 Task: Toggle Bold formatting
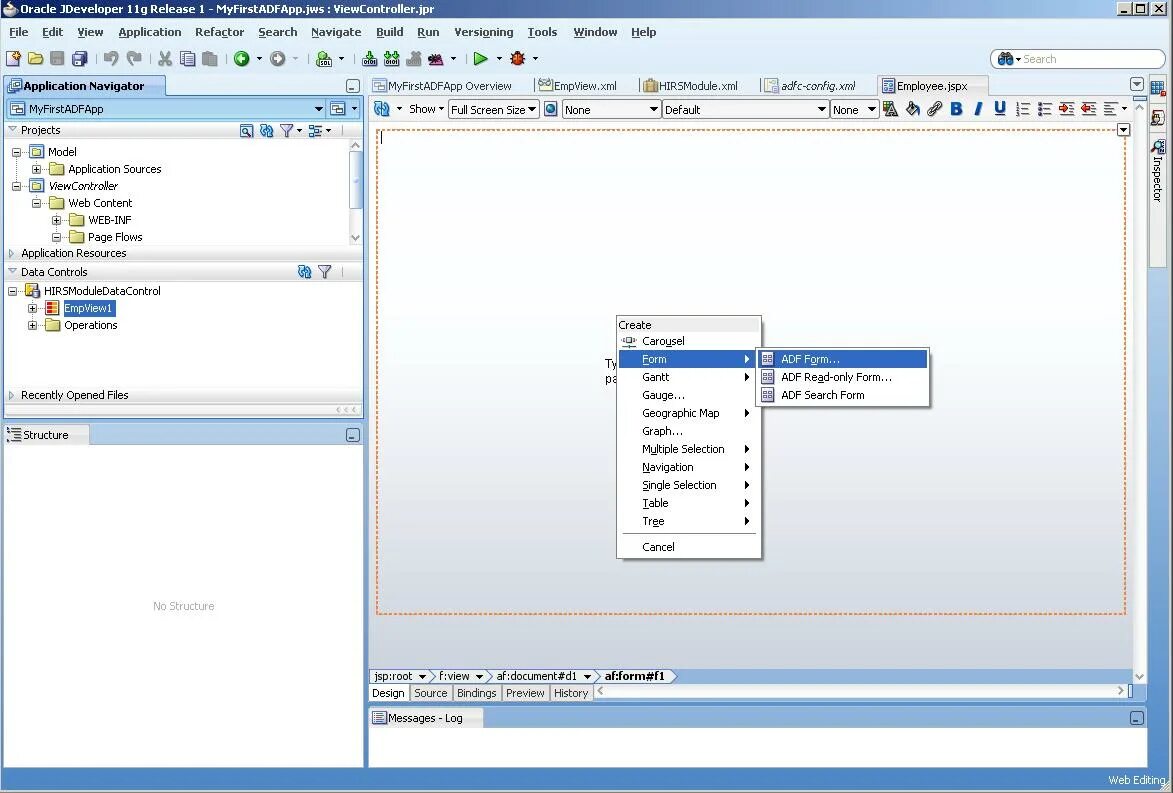click(x=956, y=109)
